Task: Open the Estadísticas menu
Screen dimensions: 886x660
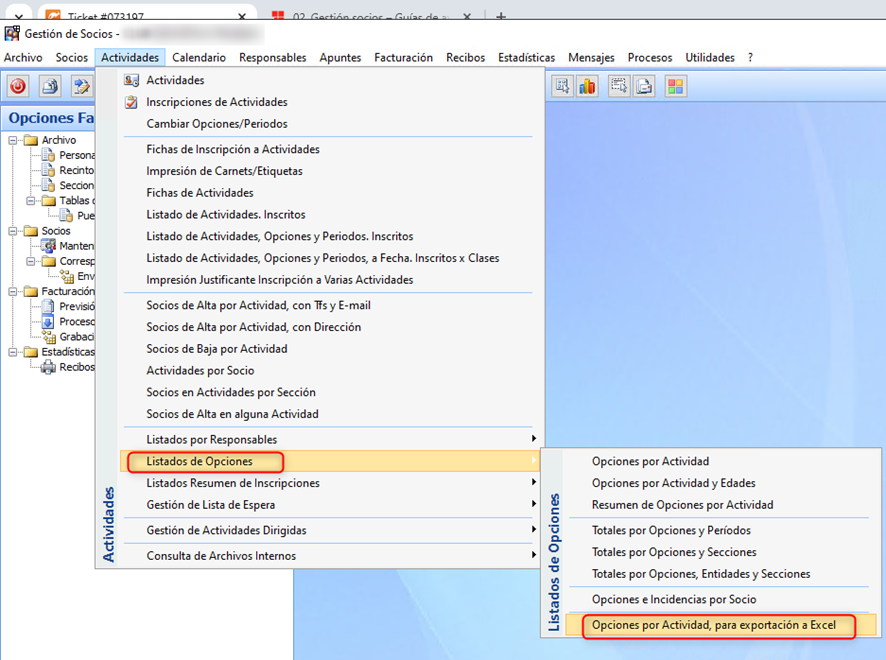Action: tap(526, 58)
